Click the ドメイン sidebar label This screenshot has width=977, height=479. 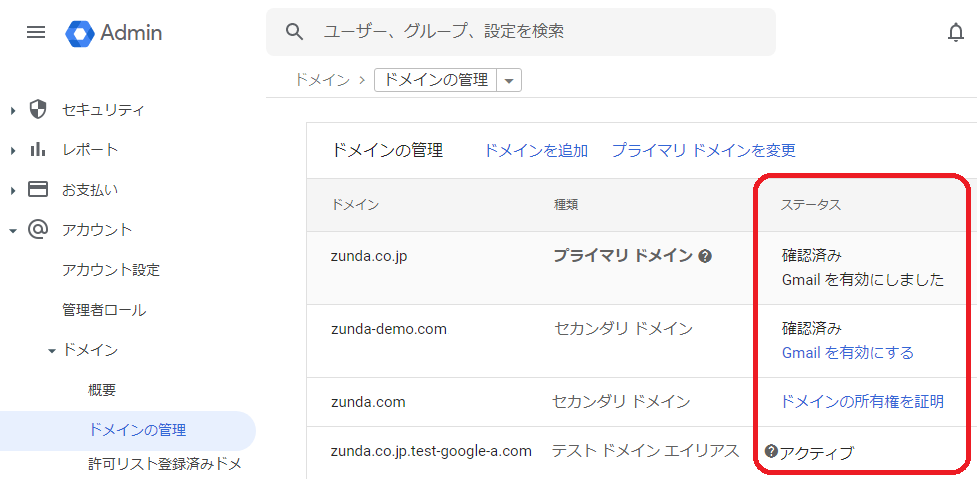coord(90,351)
